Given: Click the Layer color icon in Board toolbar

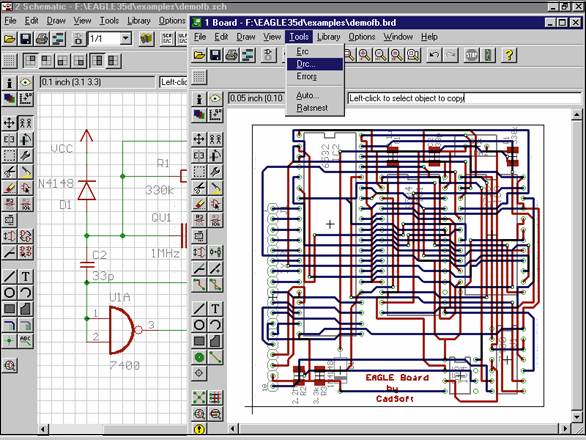Looking at the screenshot, I should (x=199, y=115).
